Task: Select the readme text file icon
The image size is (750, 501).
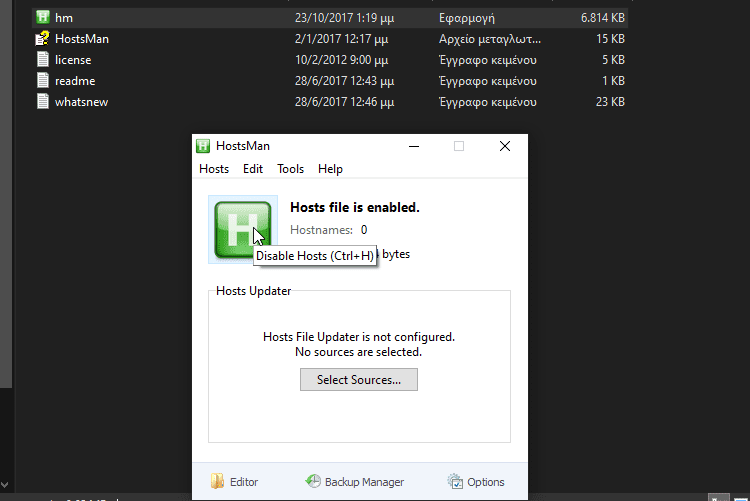Action: 43,80
